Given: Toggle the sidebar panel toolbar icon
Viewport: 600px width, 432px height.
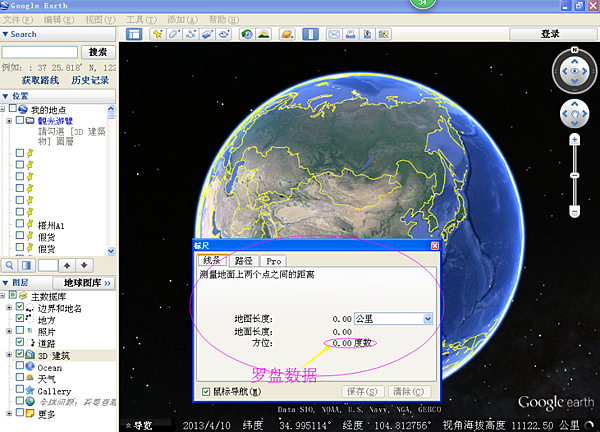Looking at the screenshot, I should click(x=134, y=34).
